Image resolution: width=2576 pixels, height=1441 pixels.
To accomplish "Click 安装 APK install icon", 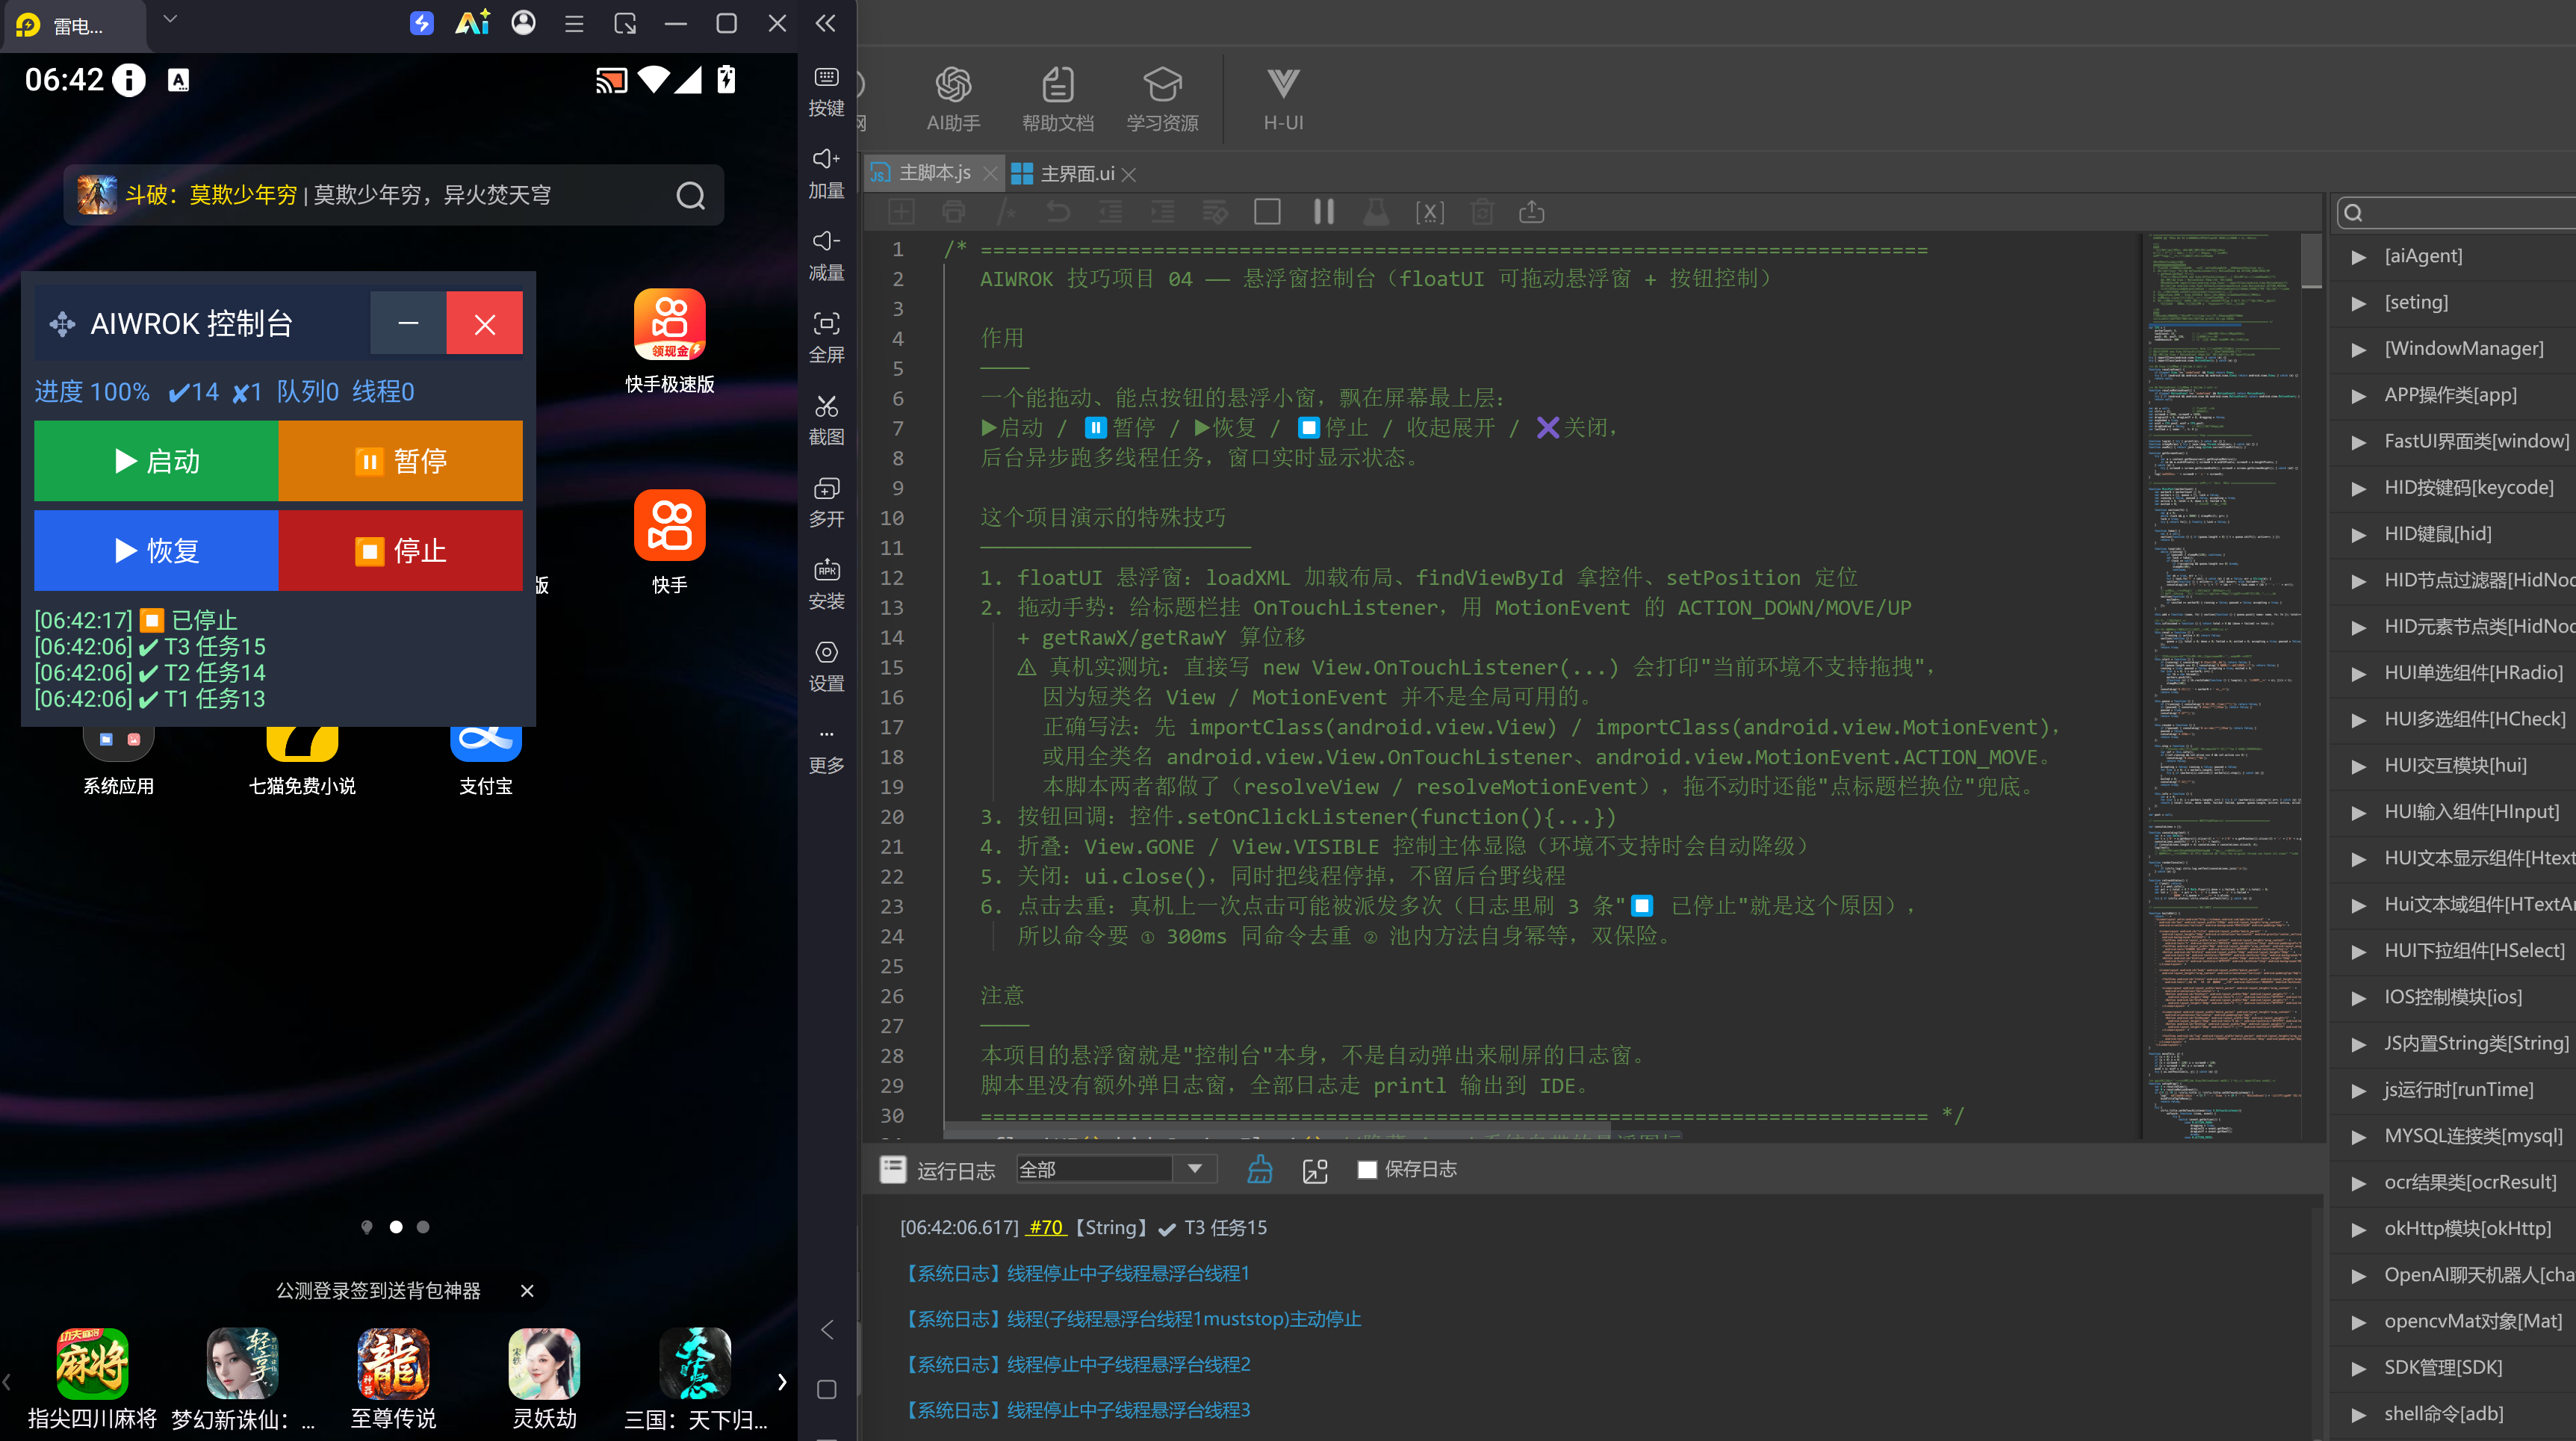I will 826,584.
